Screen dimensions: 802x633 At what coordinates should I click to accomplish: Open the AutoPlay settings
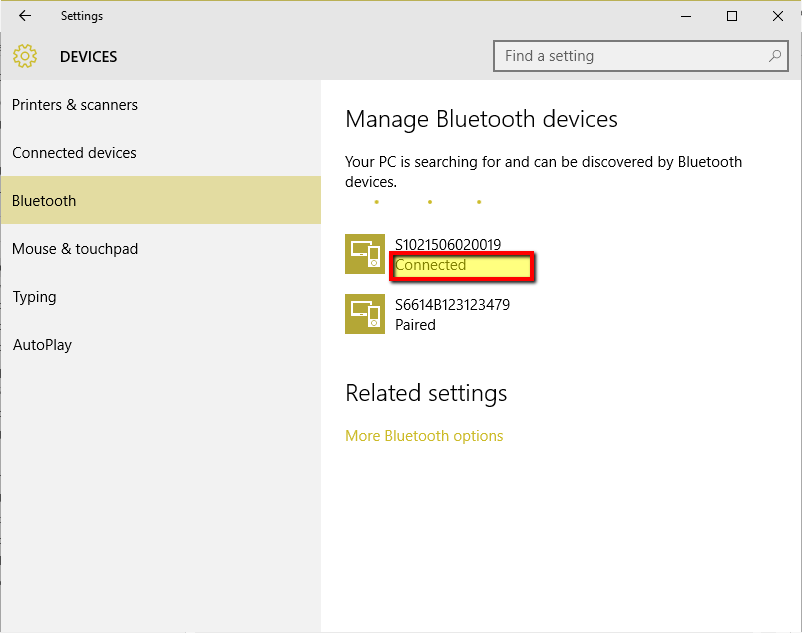click(x=42, y=345)
